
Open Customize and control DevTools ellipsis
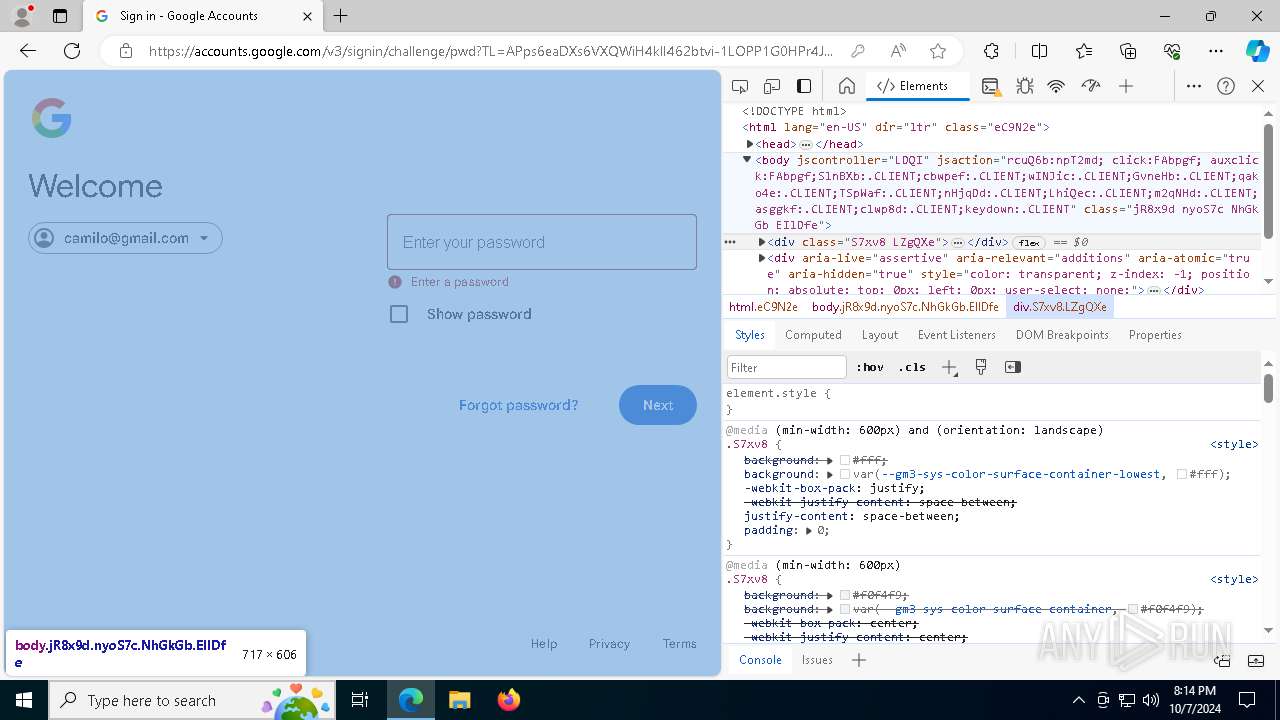(1194, 87)
